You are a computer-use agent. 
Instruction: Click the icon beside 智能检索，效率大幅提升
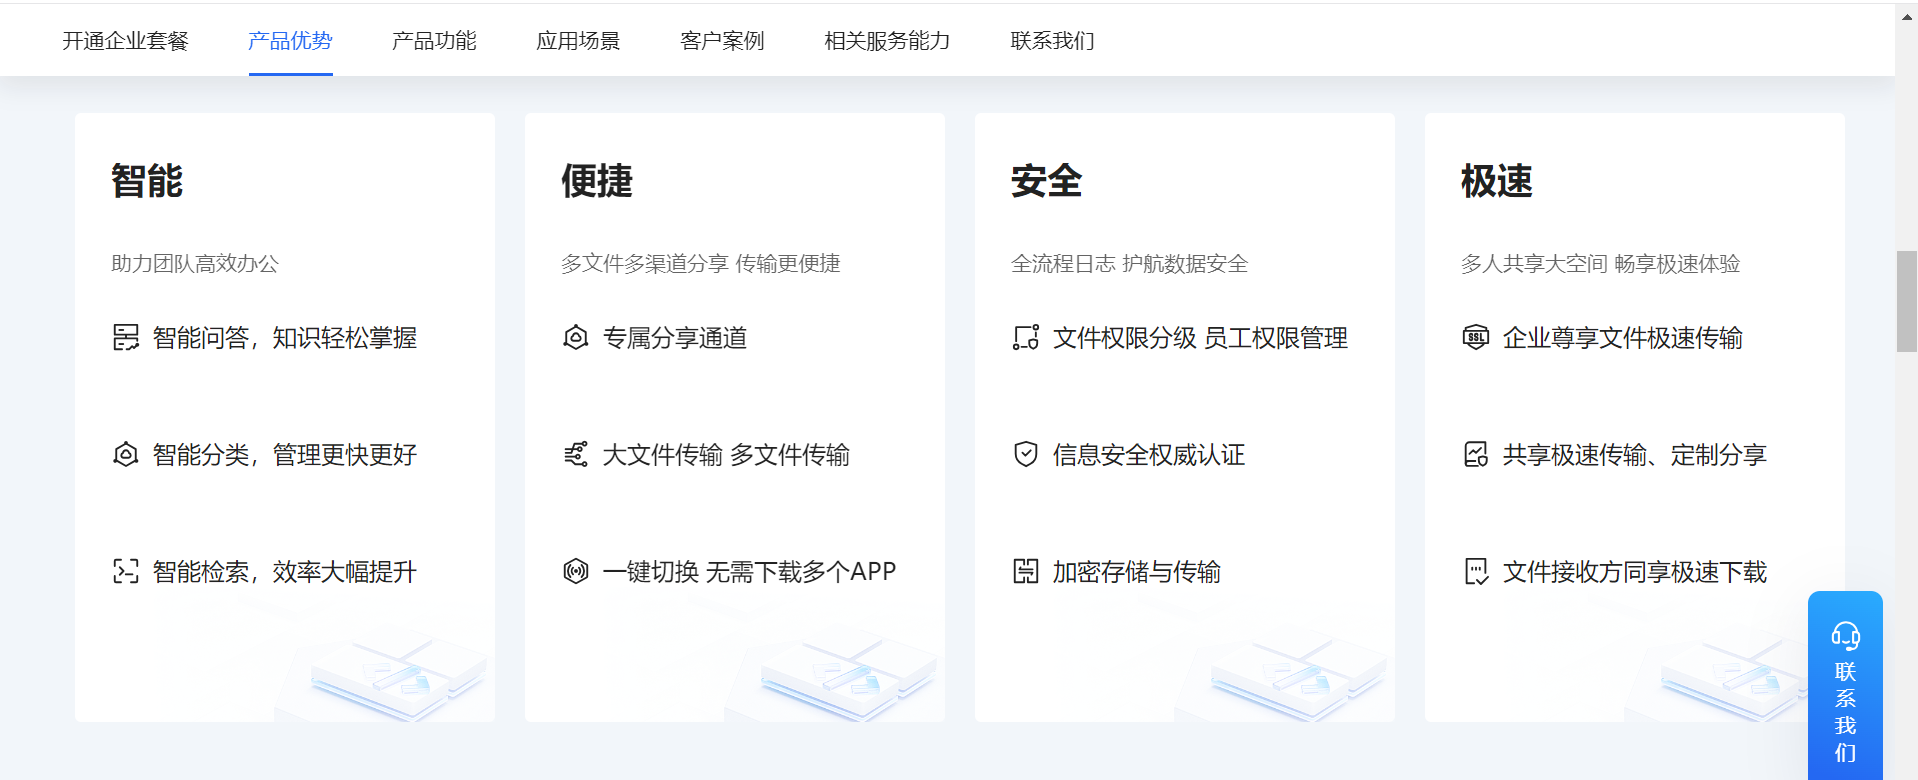pyautogui.click(x=126, y=572)
